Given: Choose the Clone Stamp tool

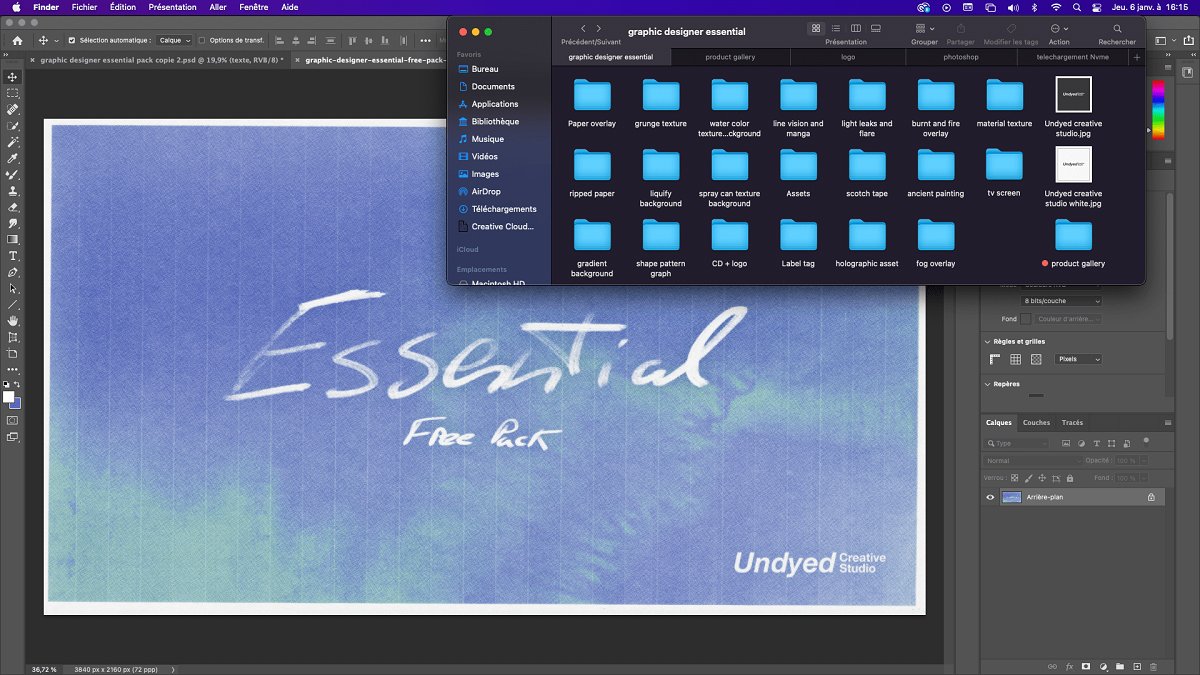Looking at the screenshot, I should 13,191.
